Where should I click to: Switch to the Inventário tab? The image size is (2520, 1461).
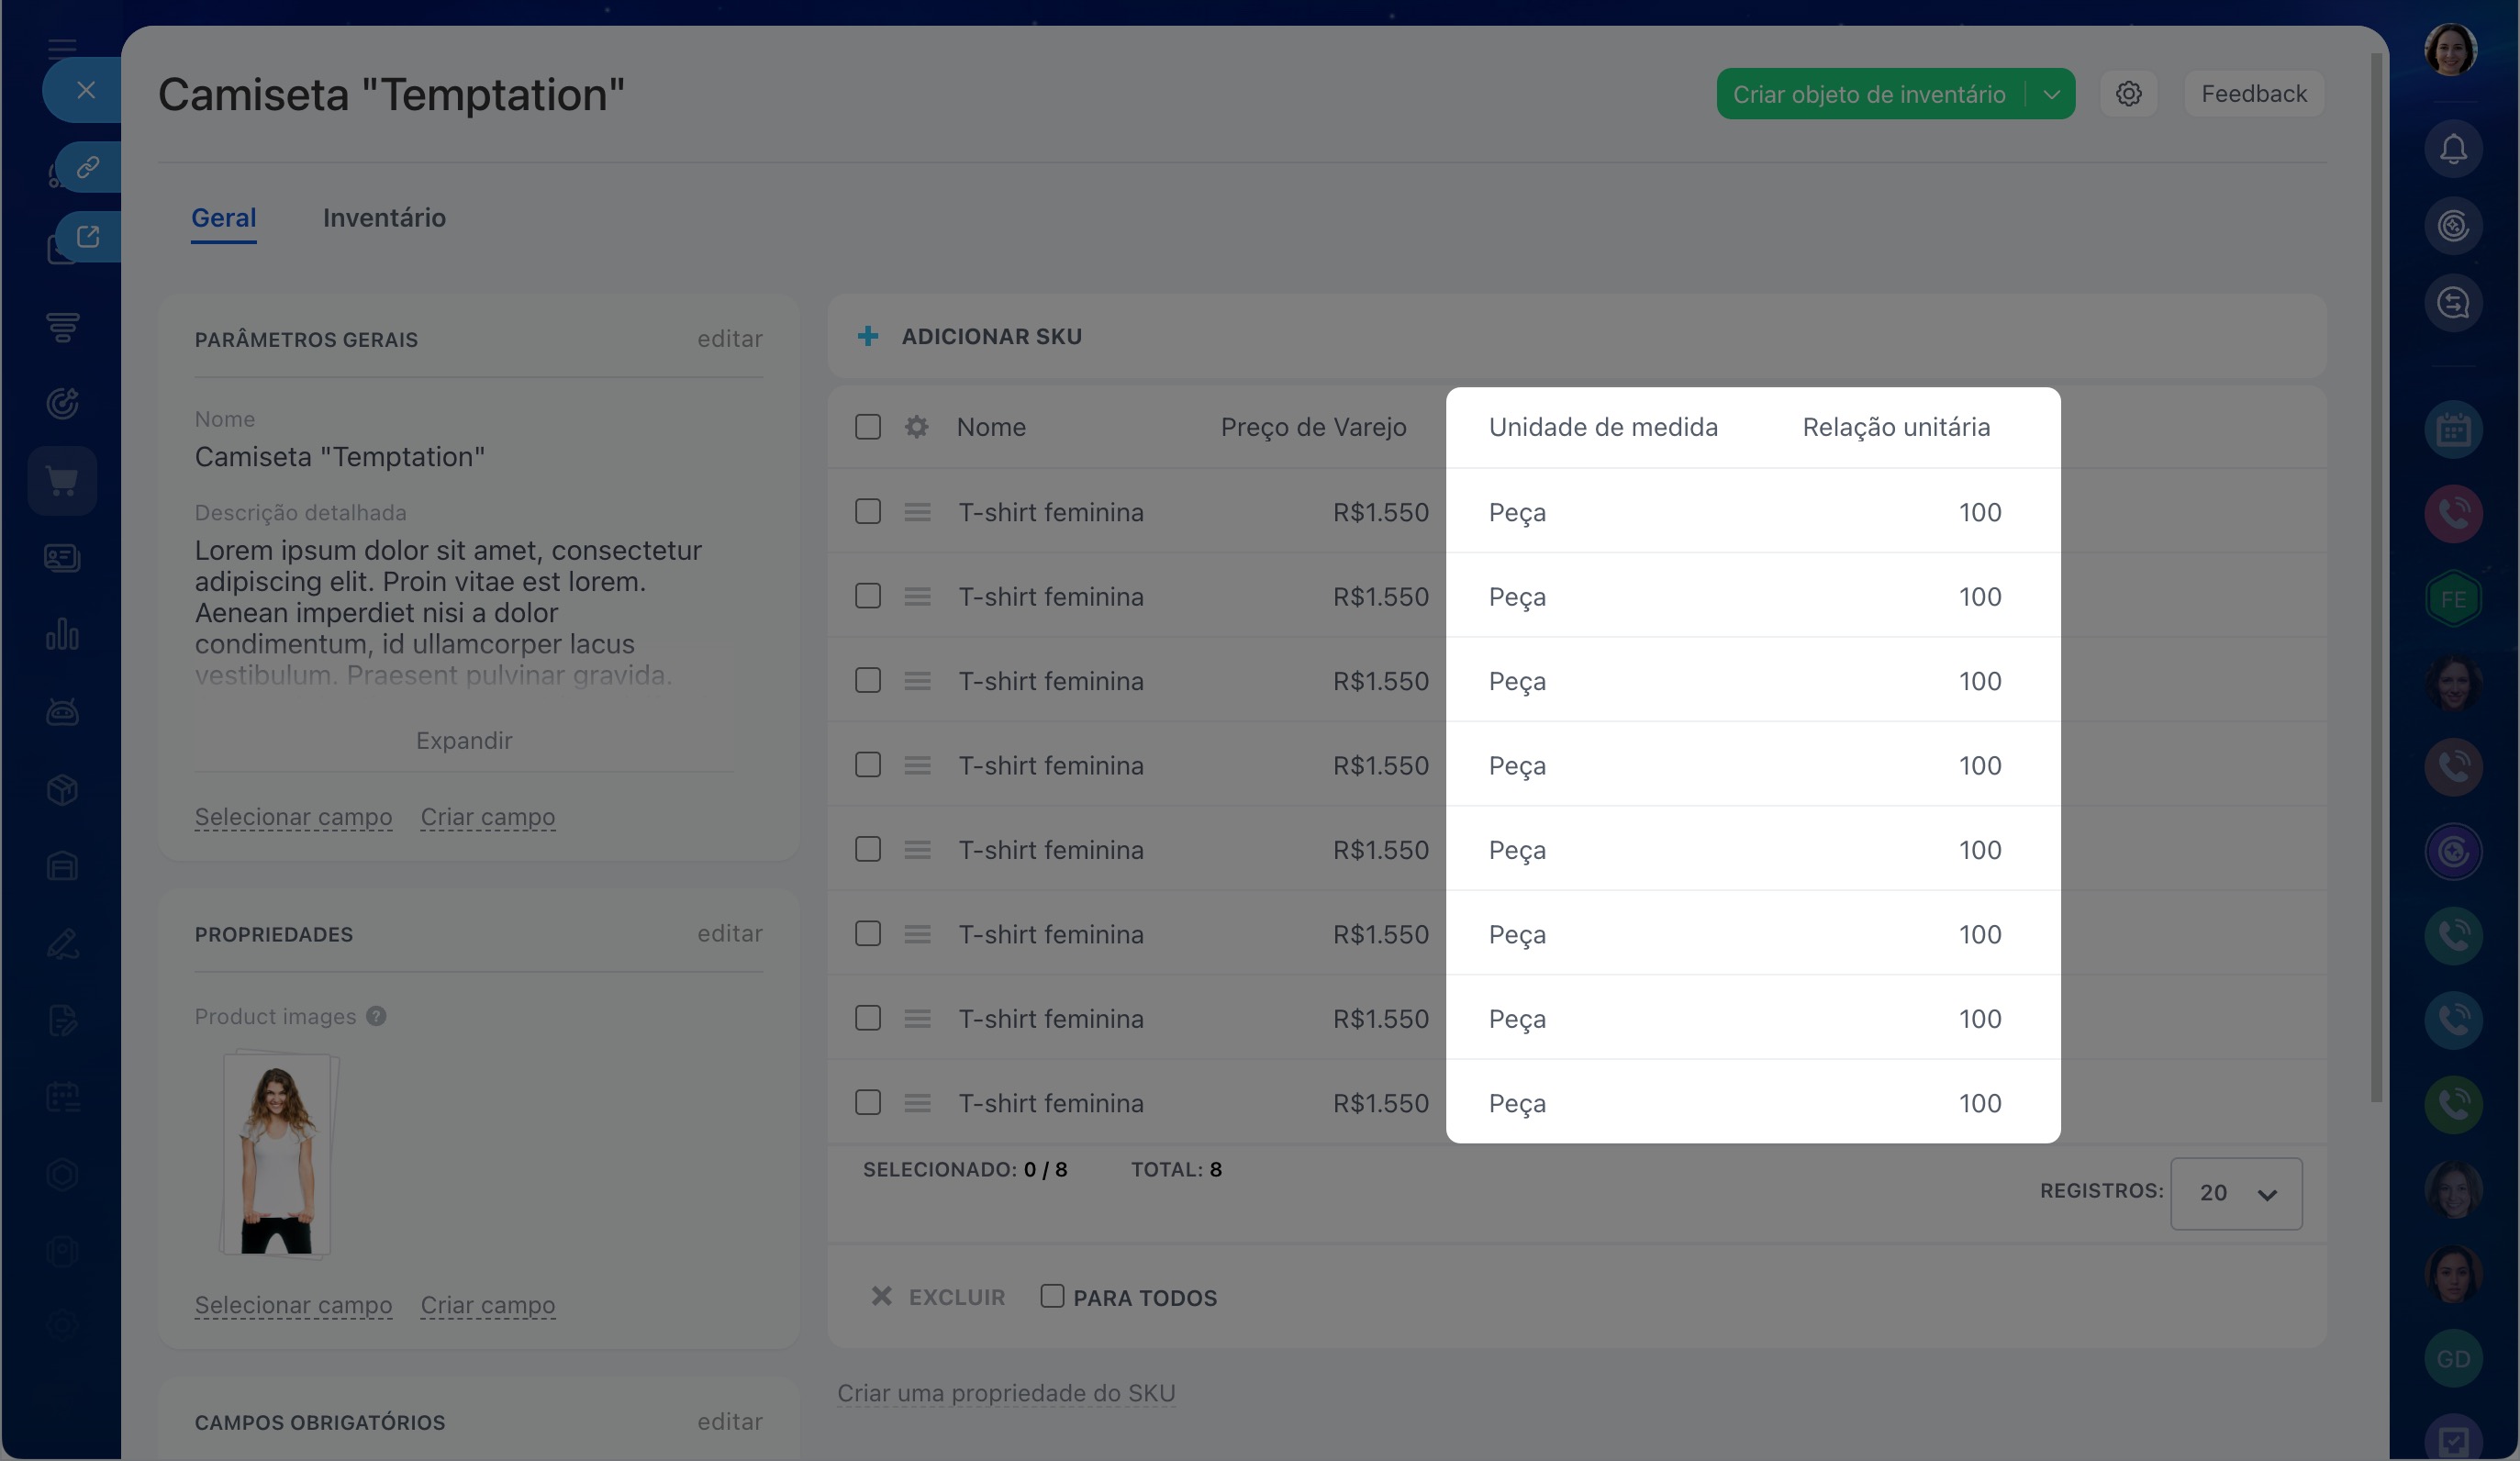click(384, 218)
